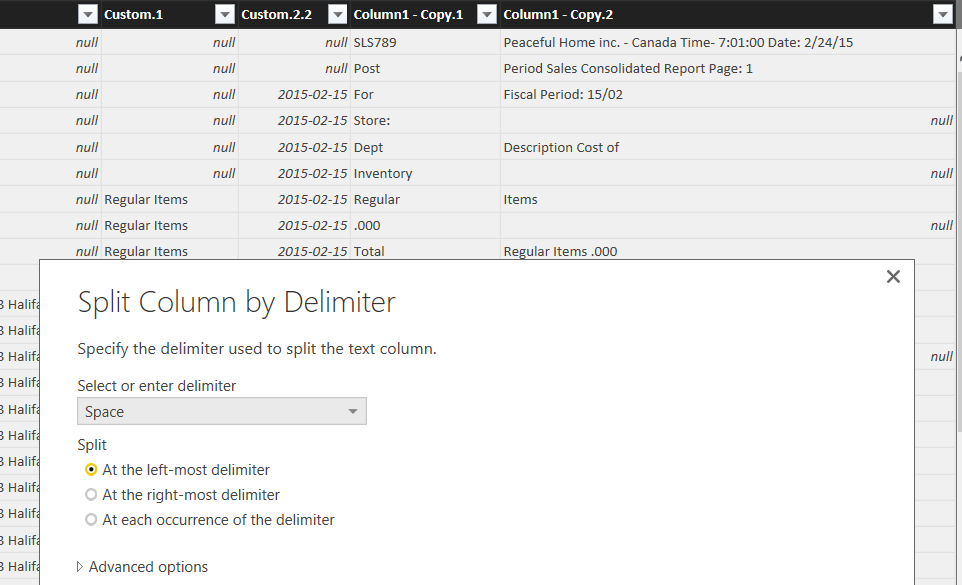Open the Column1 - Copy.2 filter arrow

point(941,14)
